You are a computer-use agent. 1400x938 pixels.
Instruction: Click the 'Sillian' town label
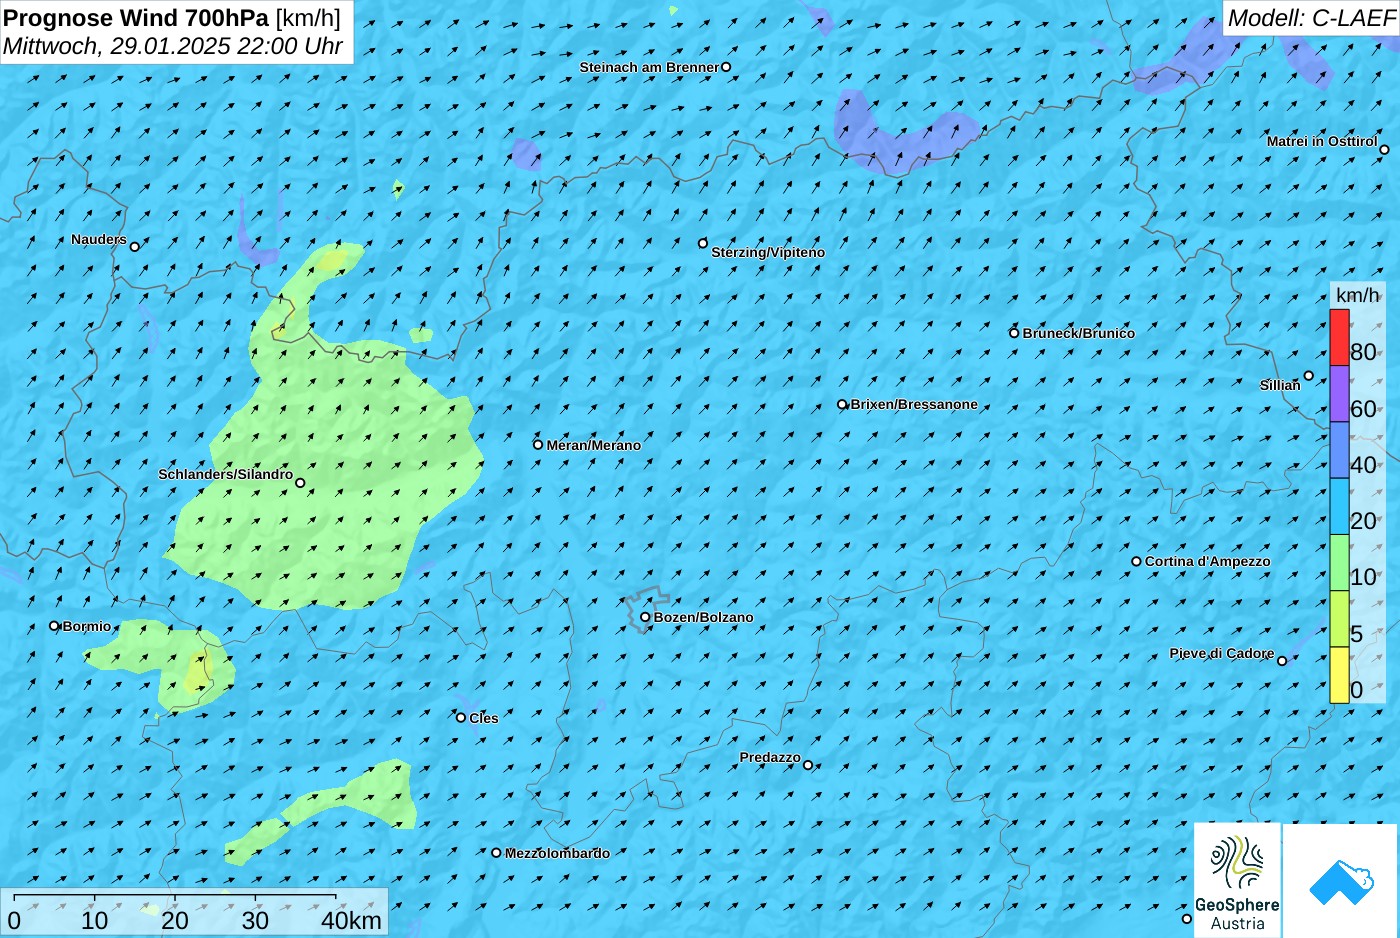point(1280,385)
